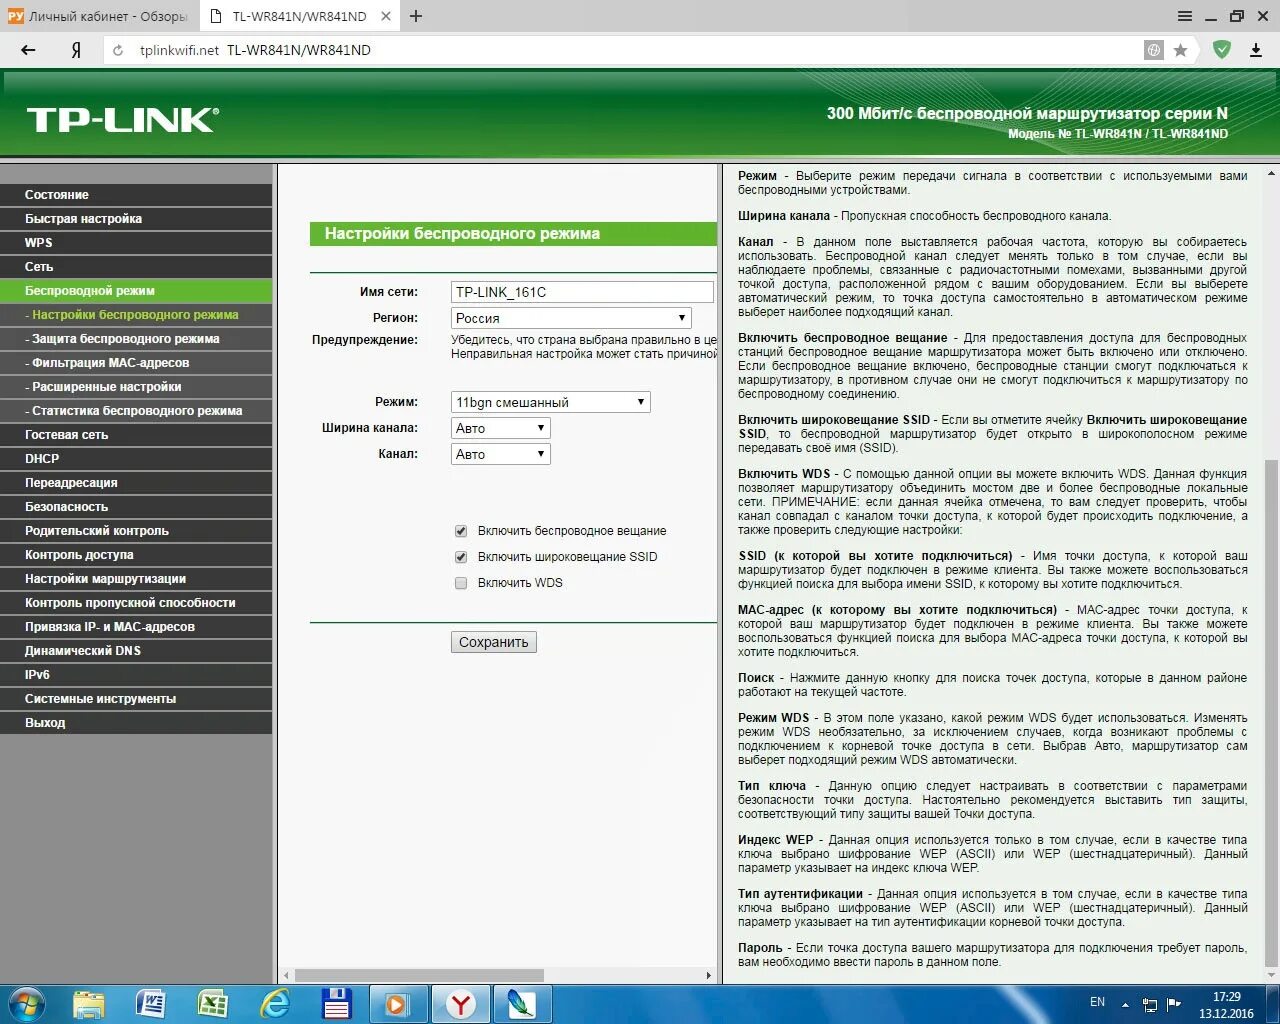Open the blue feather app on the taskbar
This screenshot has width=1280, height=1024.
[522, 1004]
